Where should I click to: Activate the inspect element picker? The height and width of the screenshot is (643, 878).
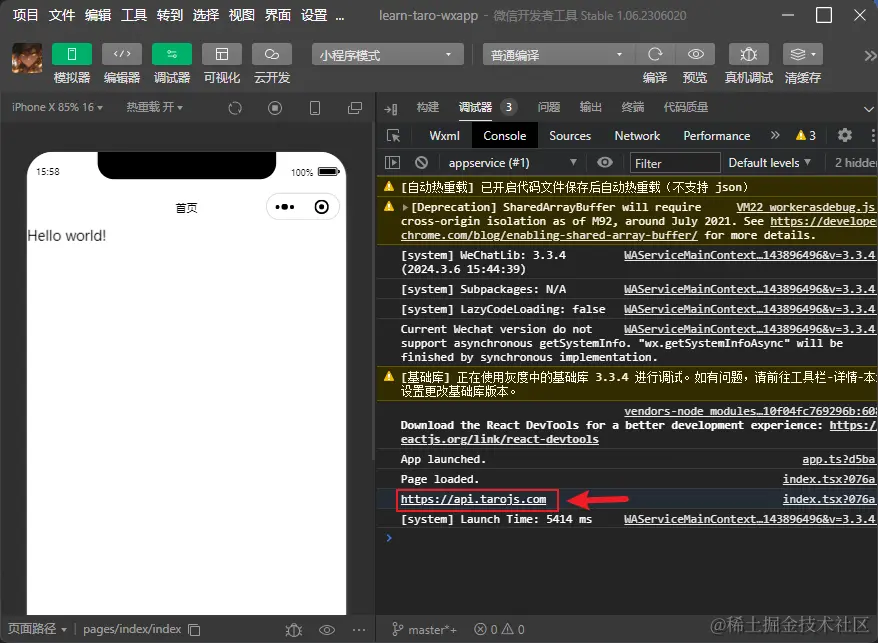(x=394, y=136)
